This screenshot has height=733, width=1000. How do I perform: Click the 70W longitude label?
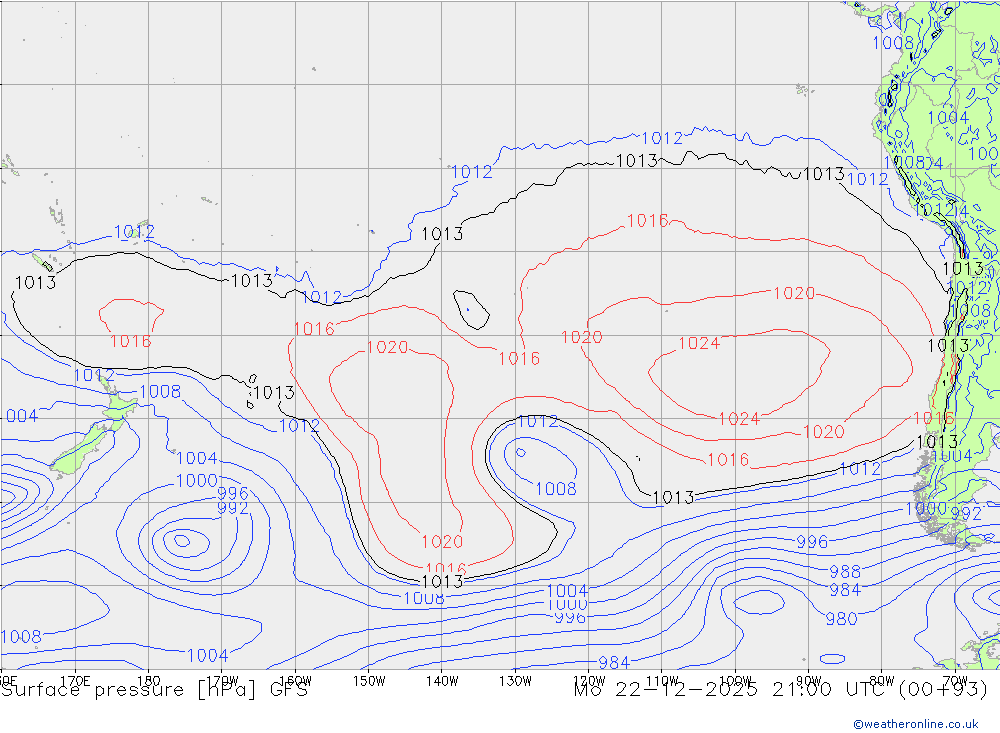click(955, 681)
